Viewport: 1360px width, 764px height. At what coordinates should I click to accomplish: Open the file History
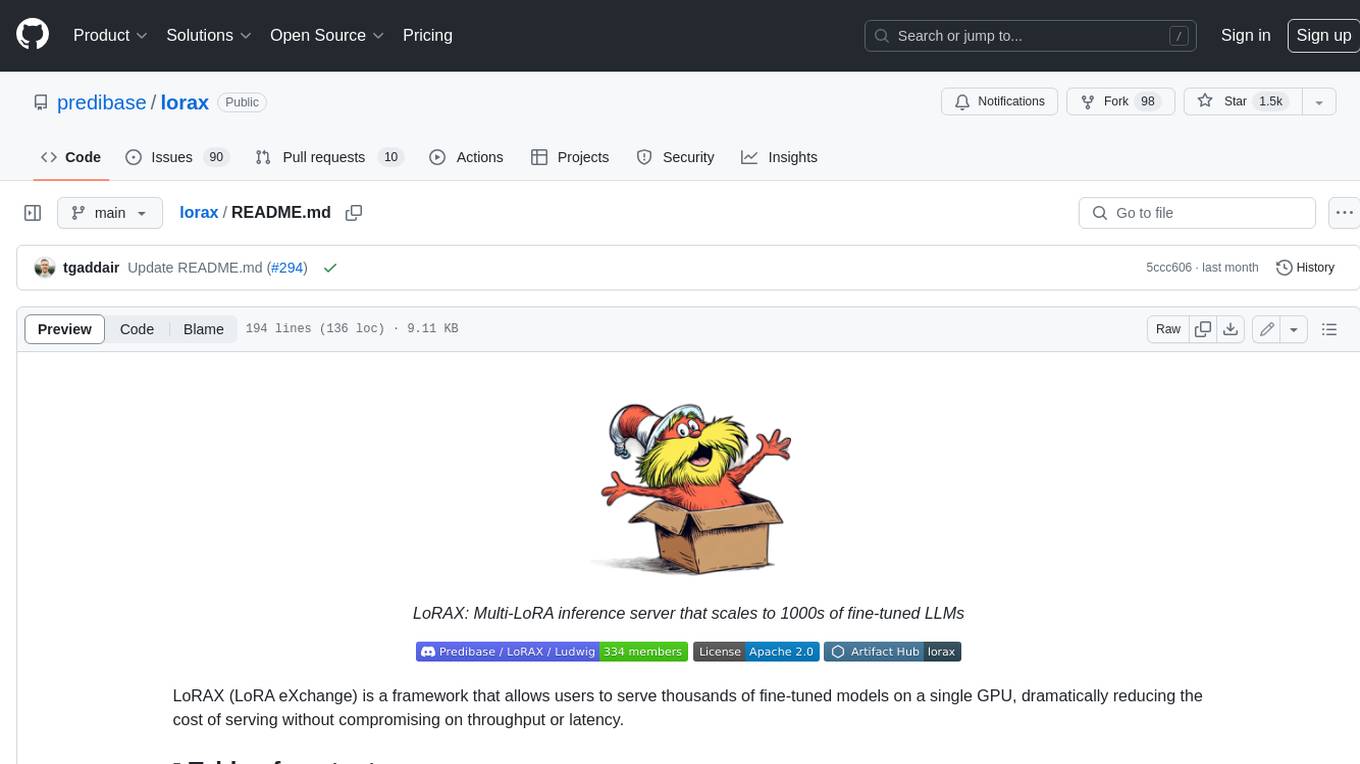pos(1305,268)
